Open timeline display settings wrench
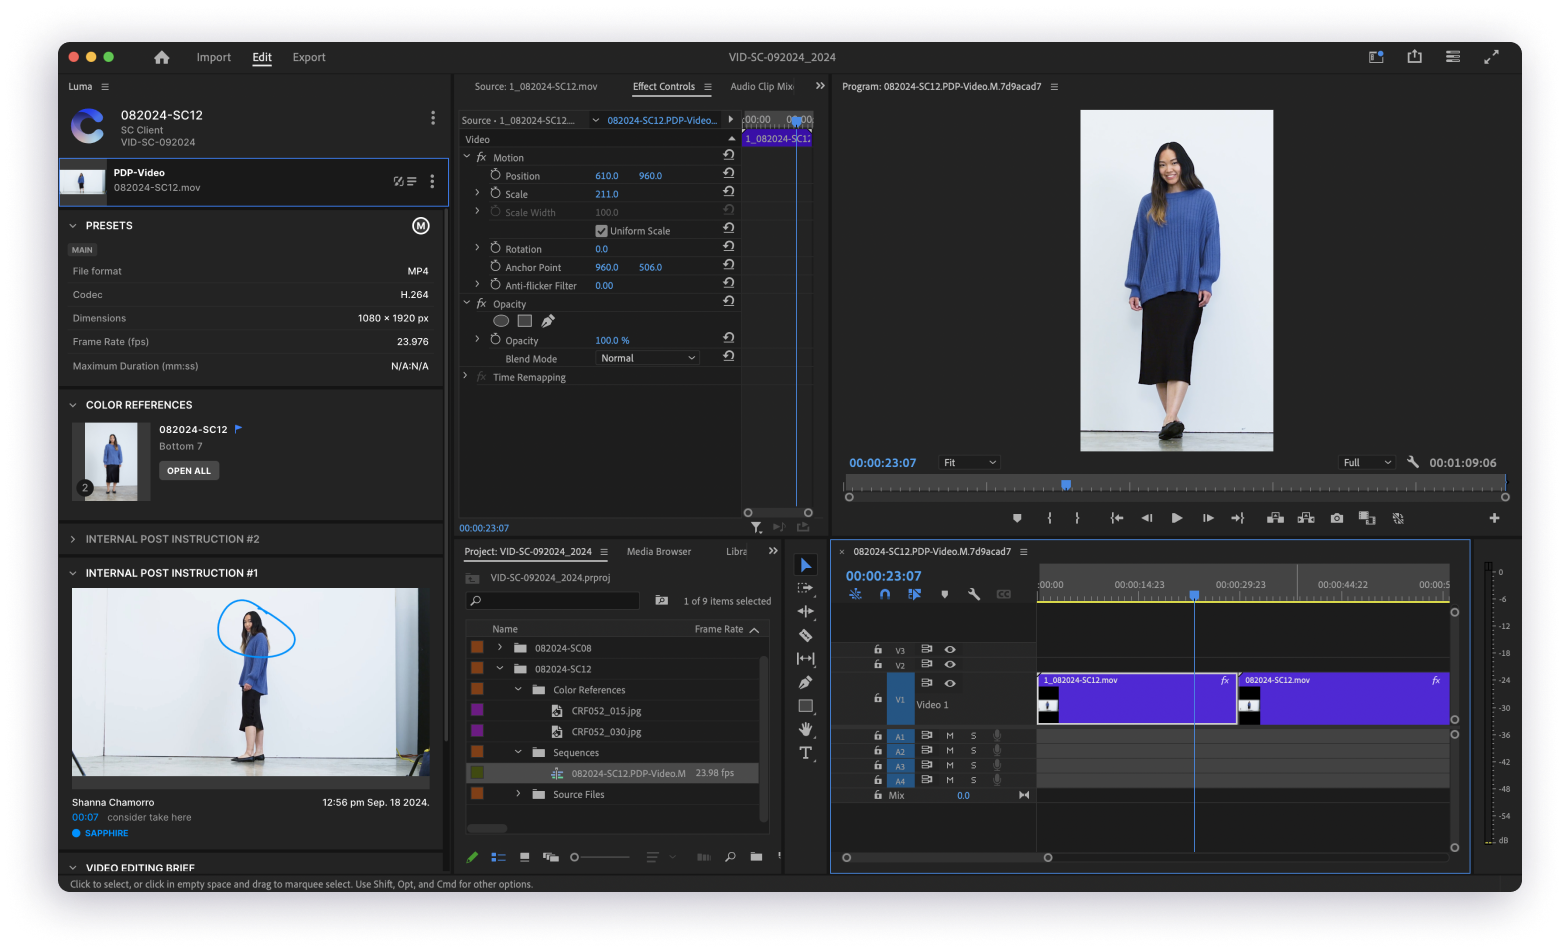This screenshot has width=1564, height=950. pos(974,594)
